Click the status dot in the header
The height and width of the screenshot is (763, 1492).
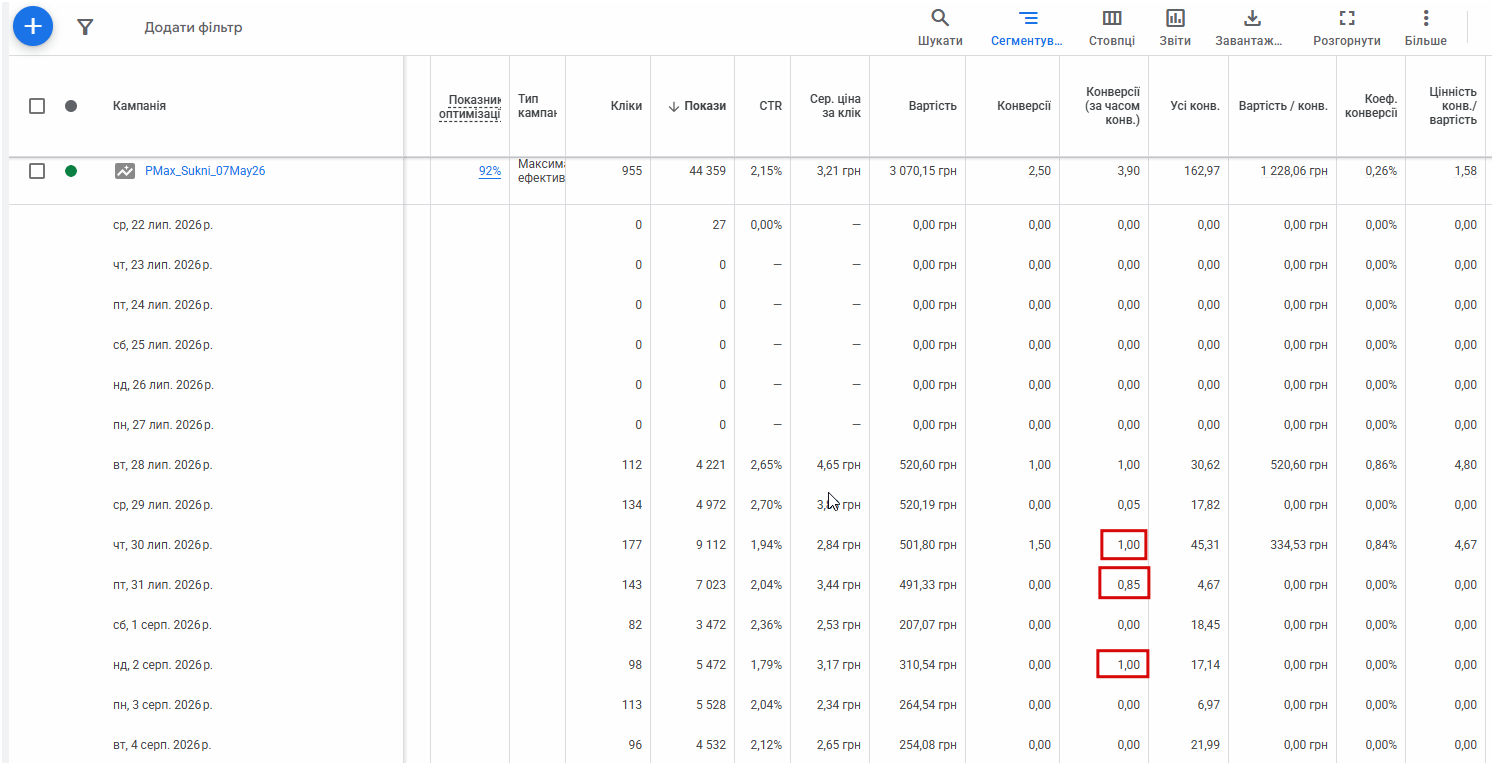click(71, 106)
